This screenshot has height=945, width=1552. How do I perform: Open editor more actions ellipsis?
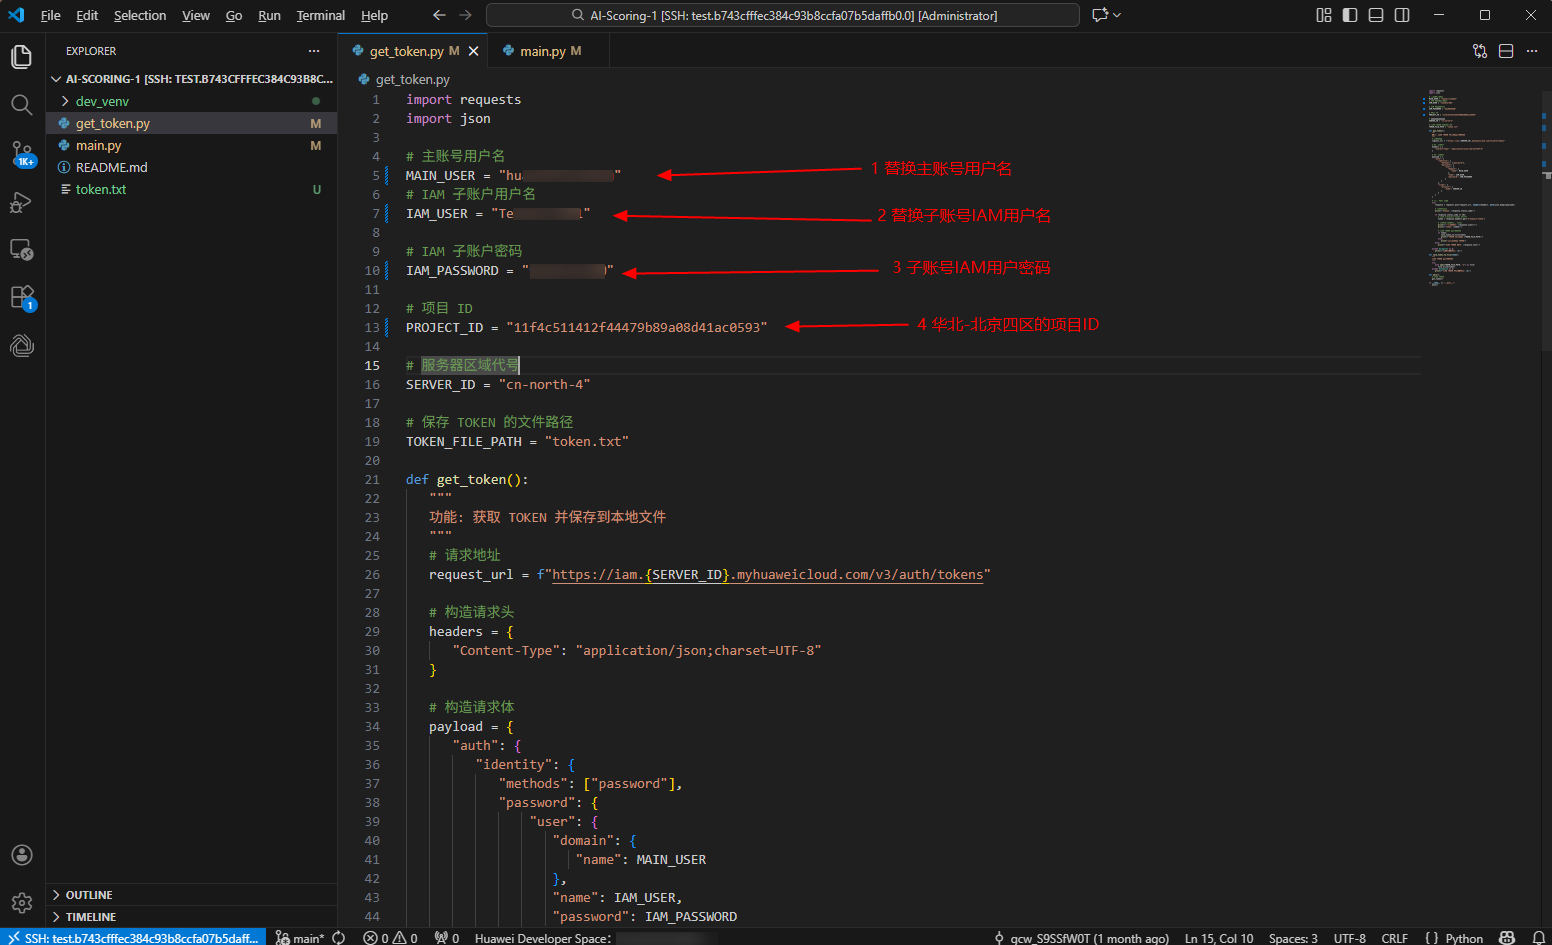click(1532, 51)
